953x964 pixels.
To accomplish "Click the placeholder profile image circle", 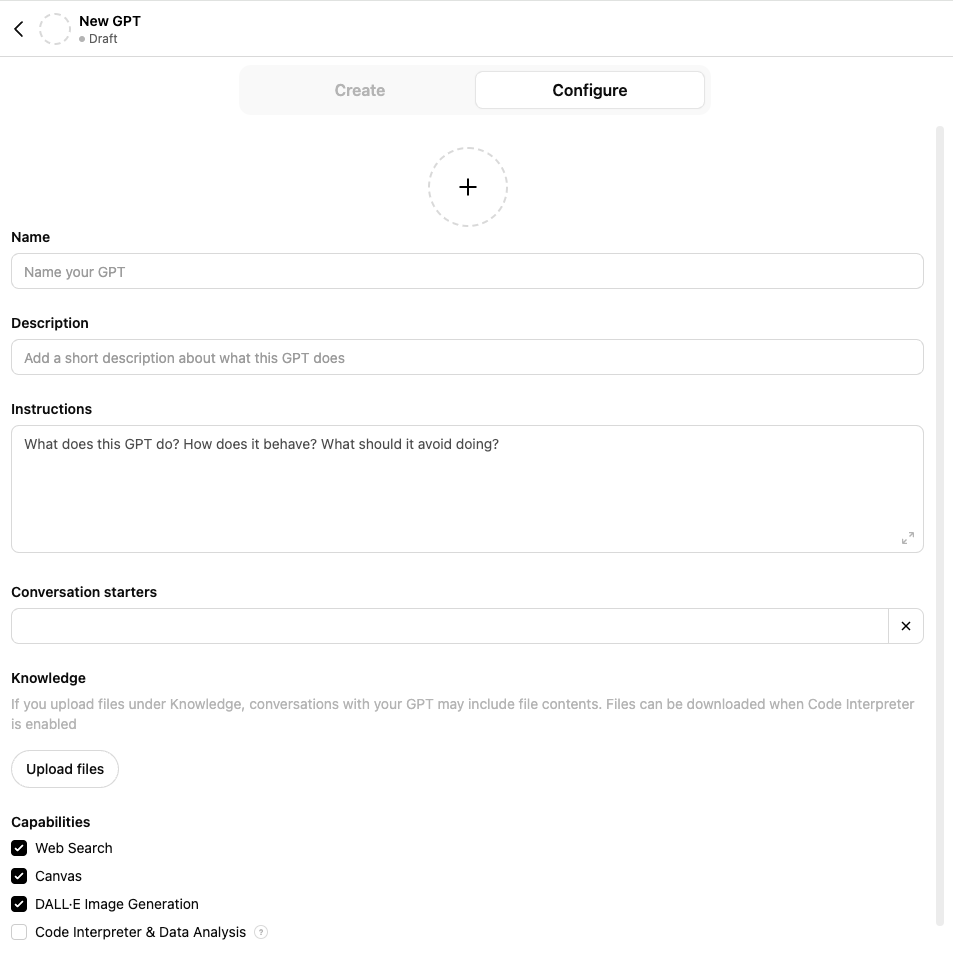I will 54,28.
